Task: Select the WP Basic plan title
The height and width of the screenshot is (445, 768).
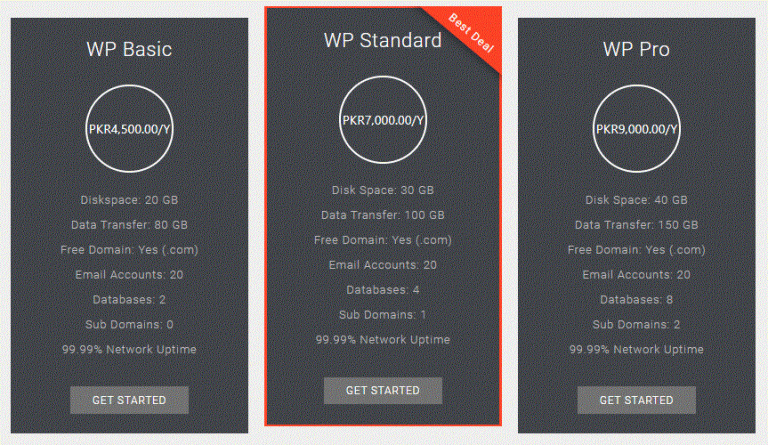Action: tap(129, 49)
